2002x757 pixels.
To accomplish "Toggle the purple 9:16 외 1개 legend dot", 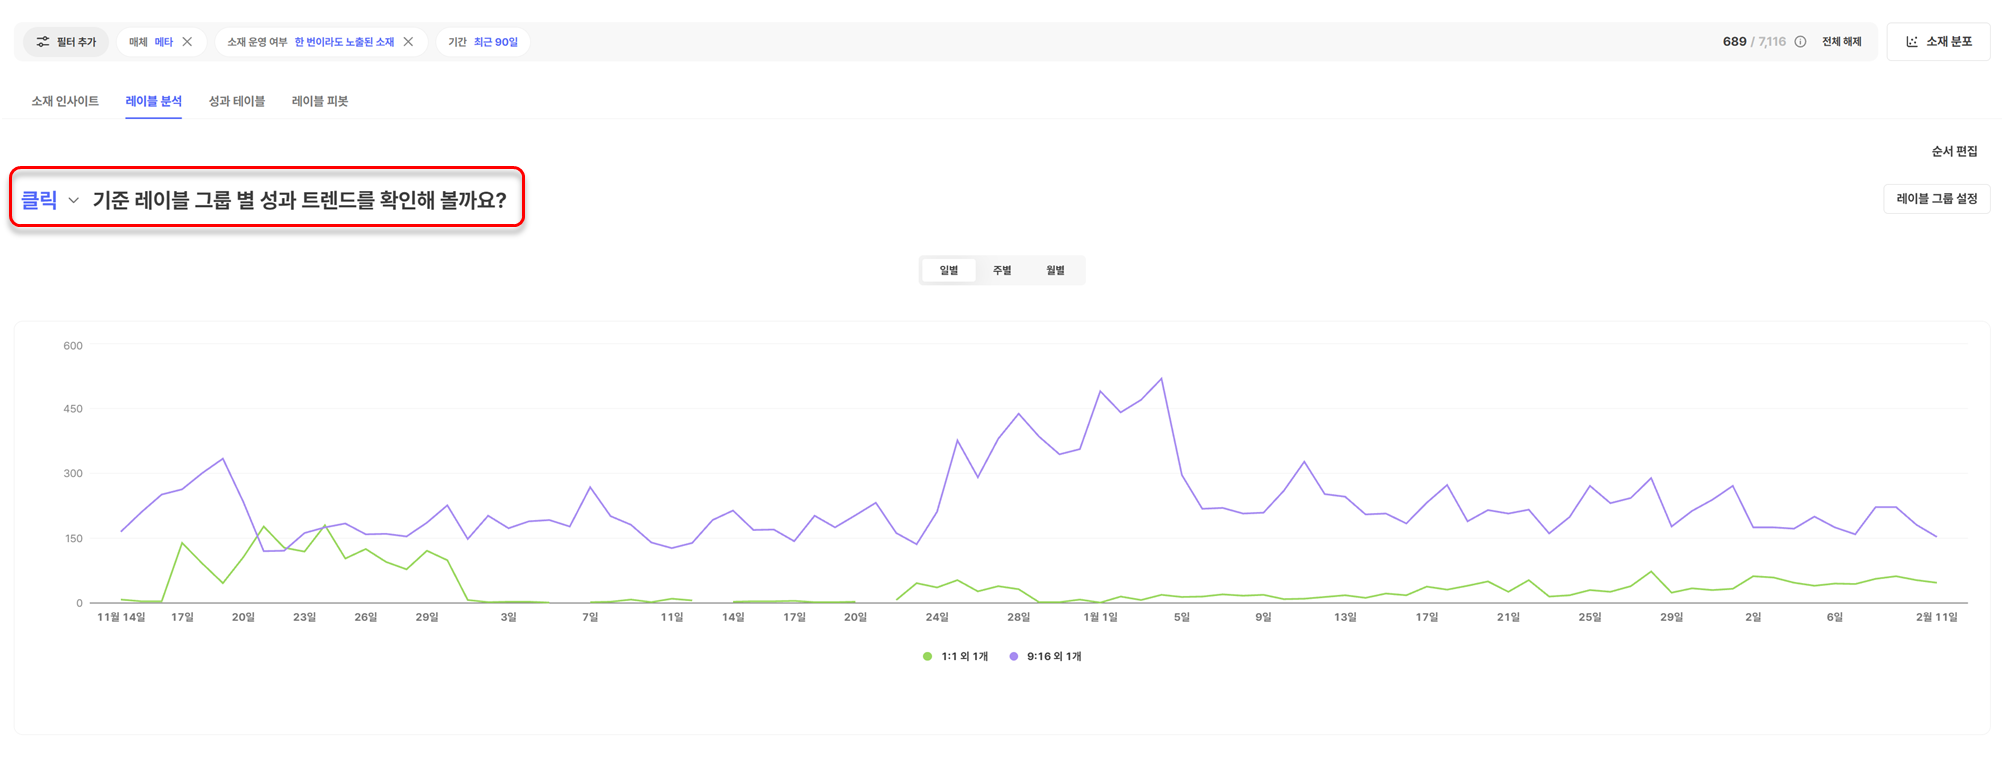I will pyautogui.click(x=1014, y=657).
